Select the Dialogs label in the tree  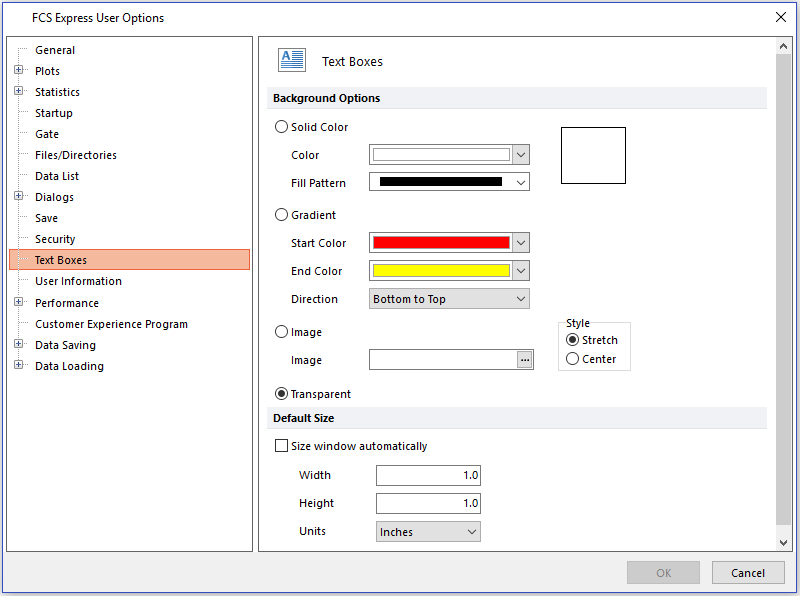pos(54,197)
